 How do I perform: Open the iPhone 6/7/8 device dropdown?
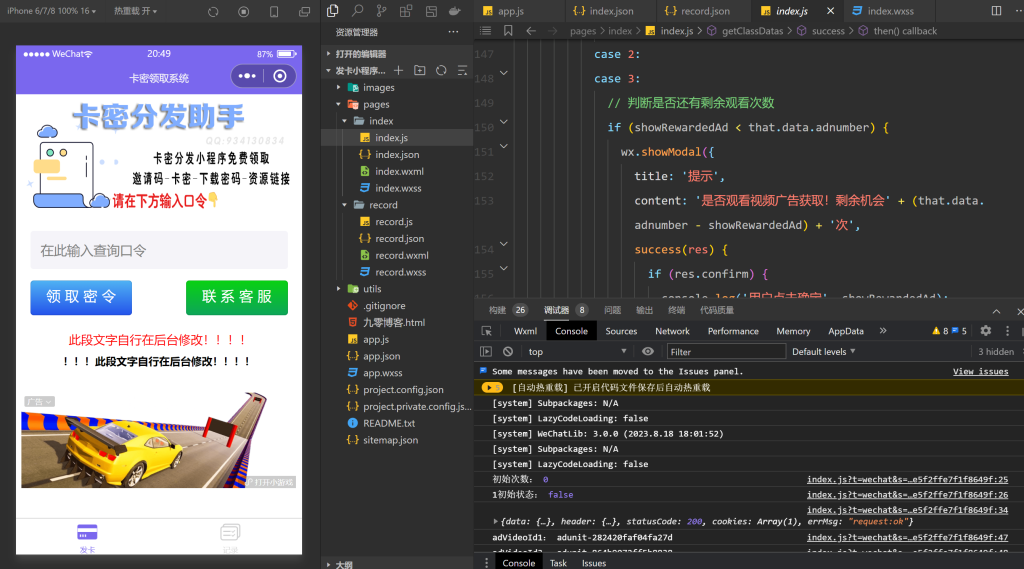pos(51,11)
